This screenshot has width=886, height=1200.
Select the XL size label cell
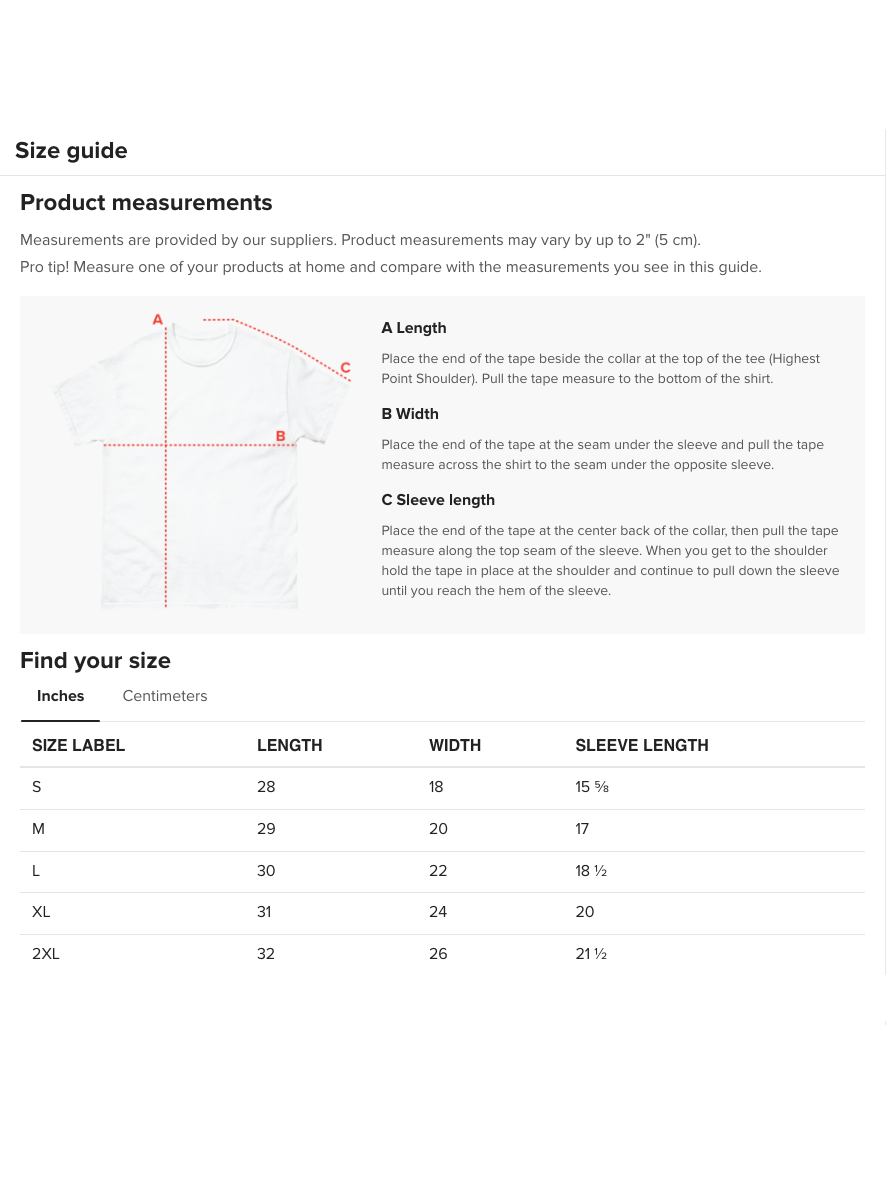[41, 912]
